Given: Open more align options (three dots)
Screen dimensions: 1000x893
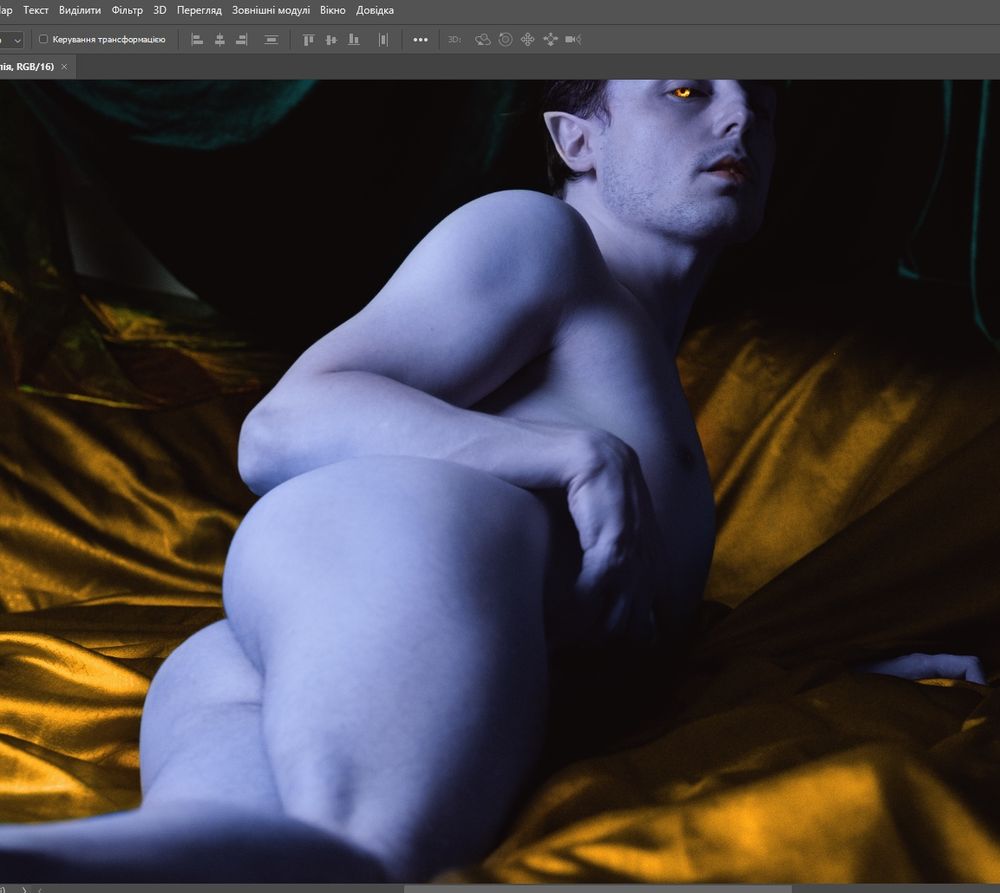Looking at the screenshot, I should [420, 40].
